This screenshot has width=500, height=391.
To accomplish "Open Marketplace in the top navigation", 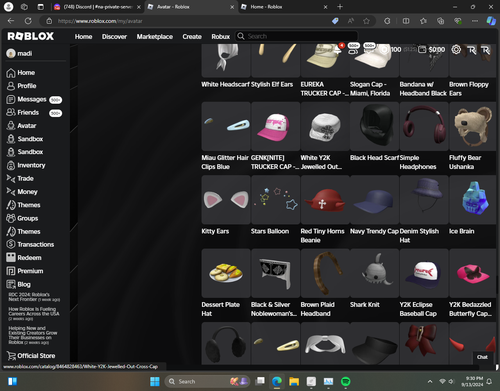I will pyautogui.click(x=155, y=36).
